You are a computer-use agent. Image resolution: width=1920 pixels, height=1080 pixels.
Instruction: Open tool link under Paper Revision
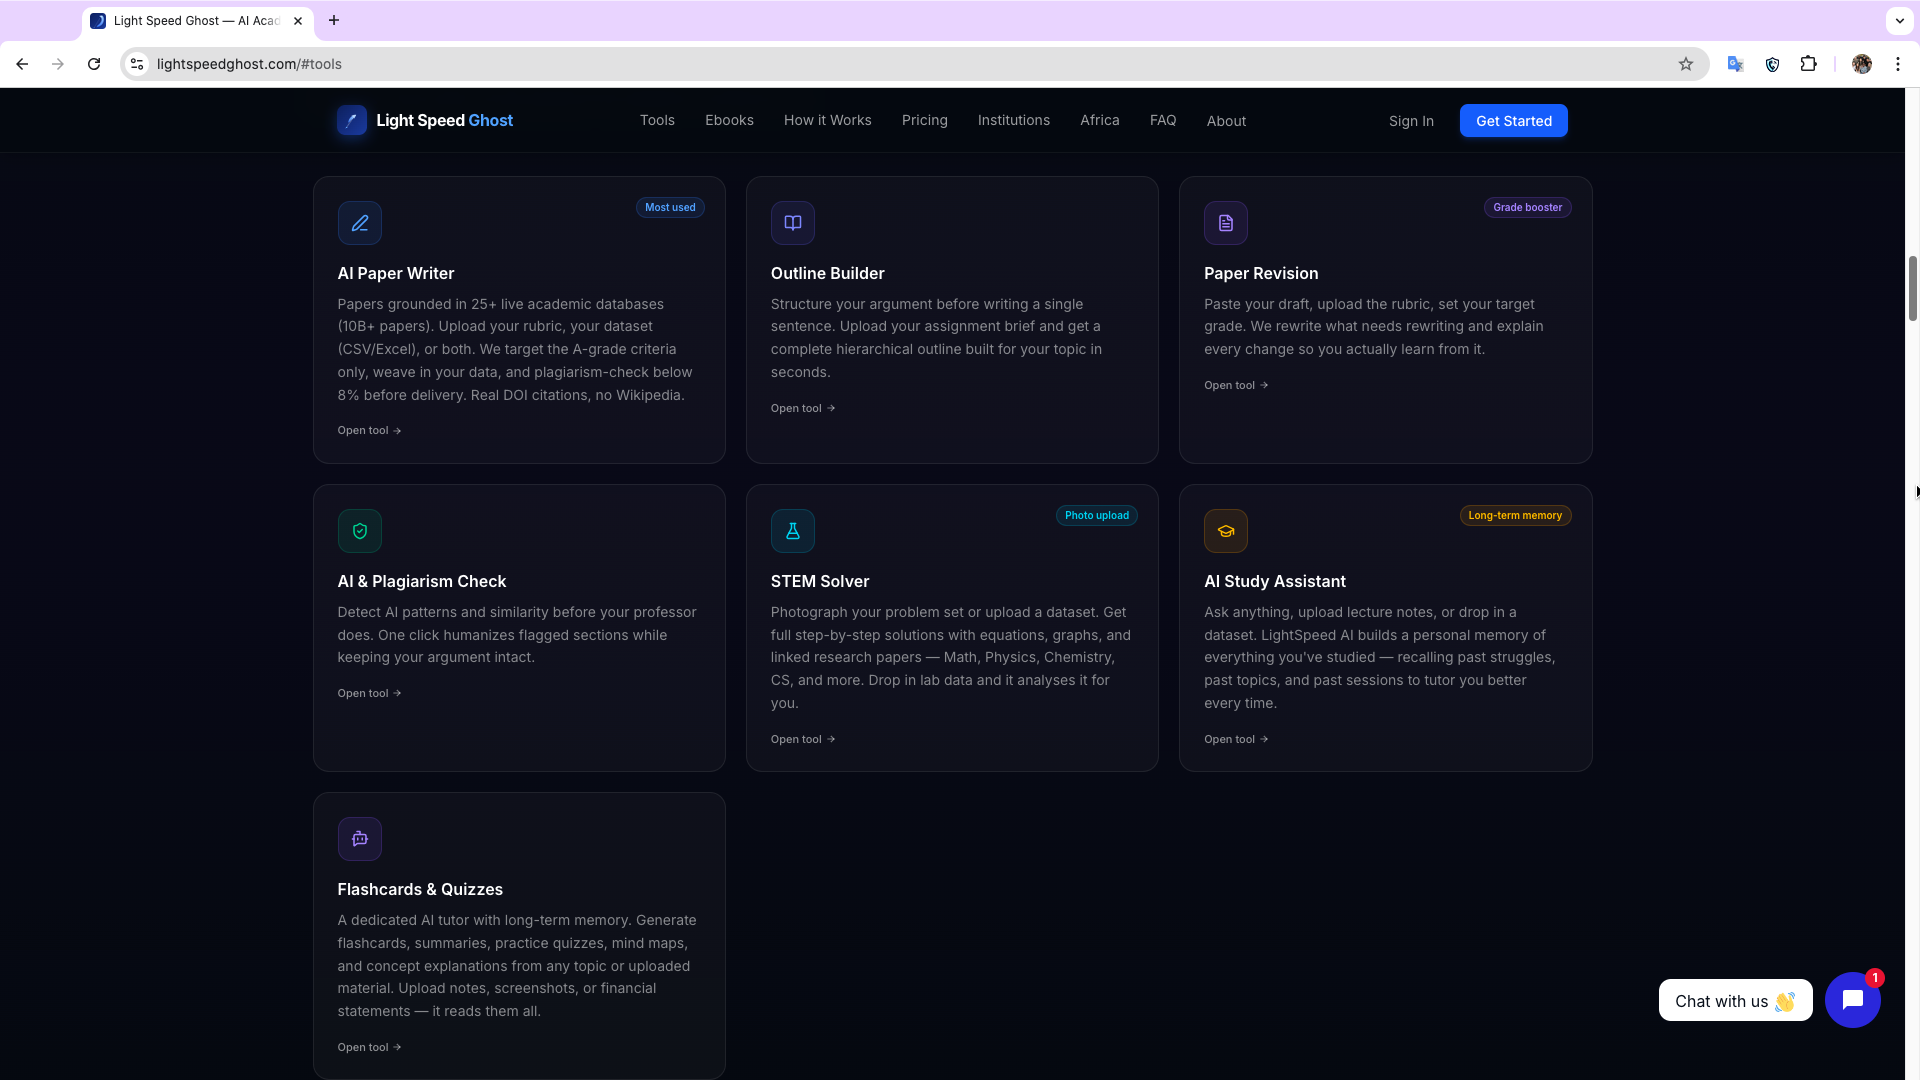[1236, 385]
